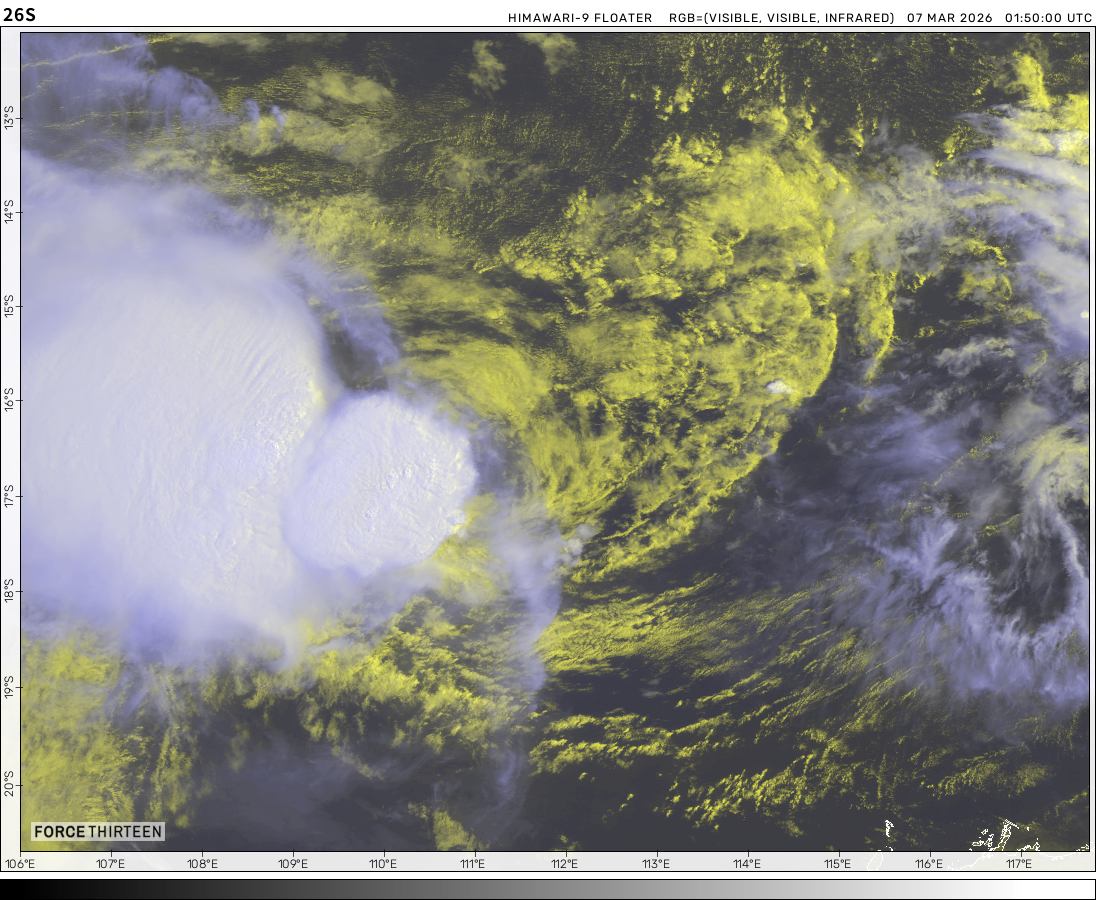
Task: Click the HIMAWARI-9 FLOATER title text
Action: tap(580, 18)
